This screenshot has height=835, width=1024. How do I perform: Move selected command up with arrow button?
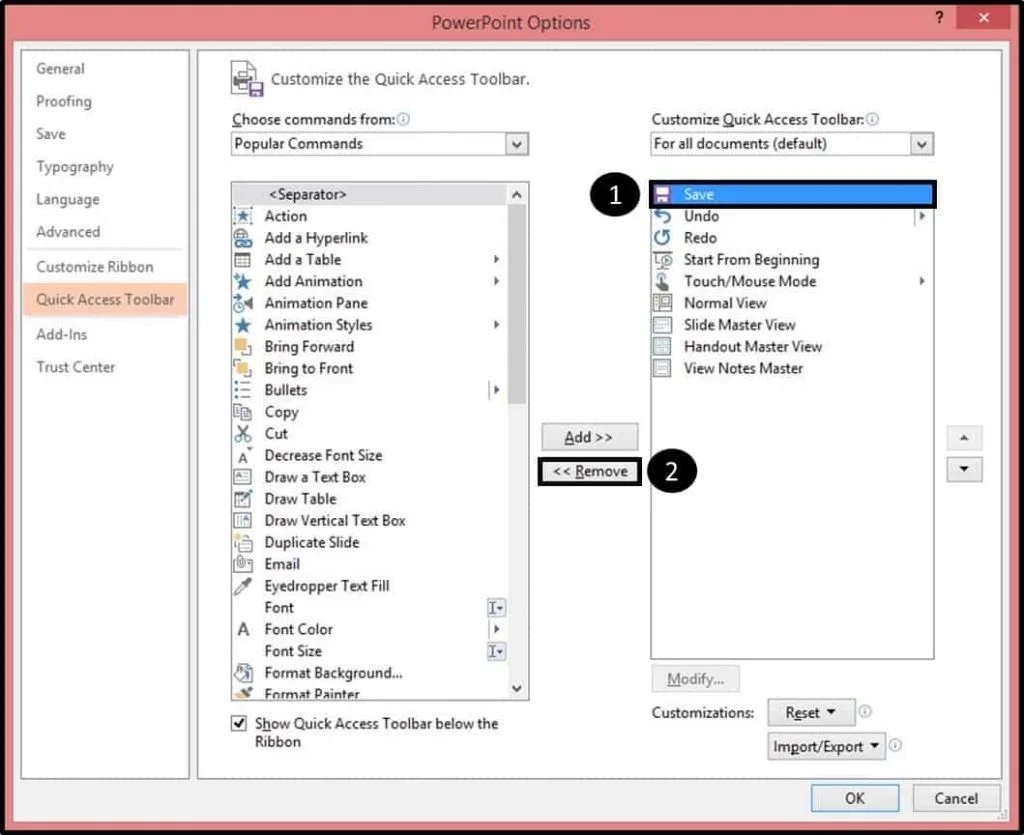click(x=964, y=438)
